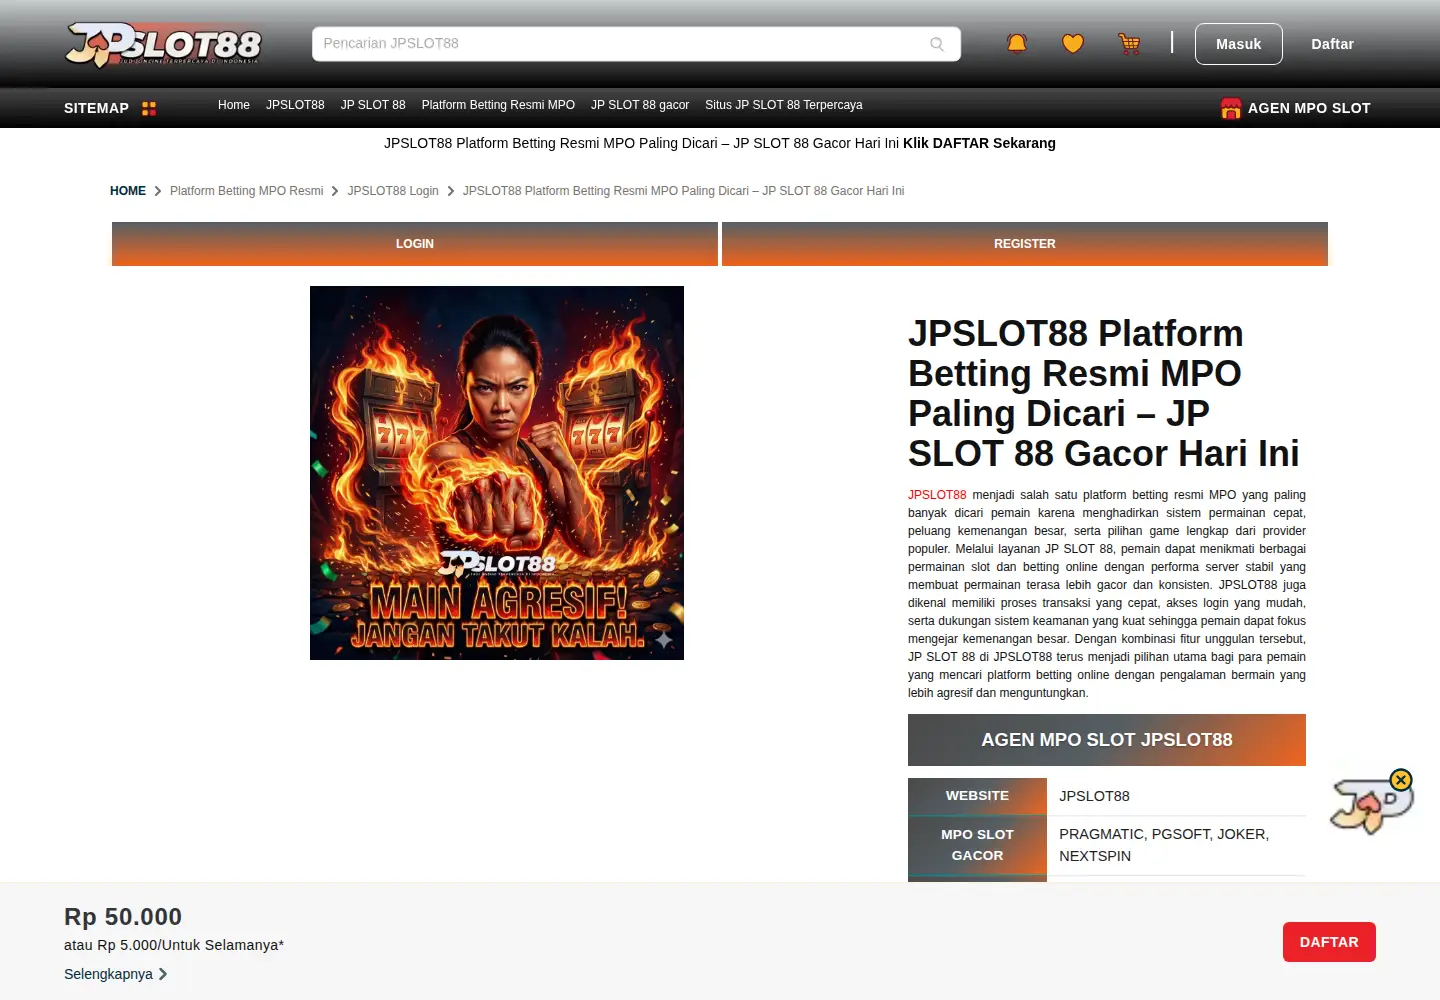Click the red DAFTAR button
Screen dimensions: 1440x1000
(x=1329, y=942)
